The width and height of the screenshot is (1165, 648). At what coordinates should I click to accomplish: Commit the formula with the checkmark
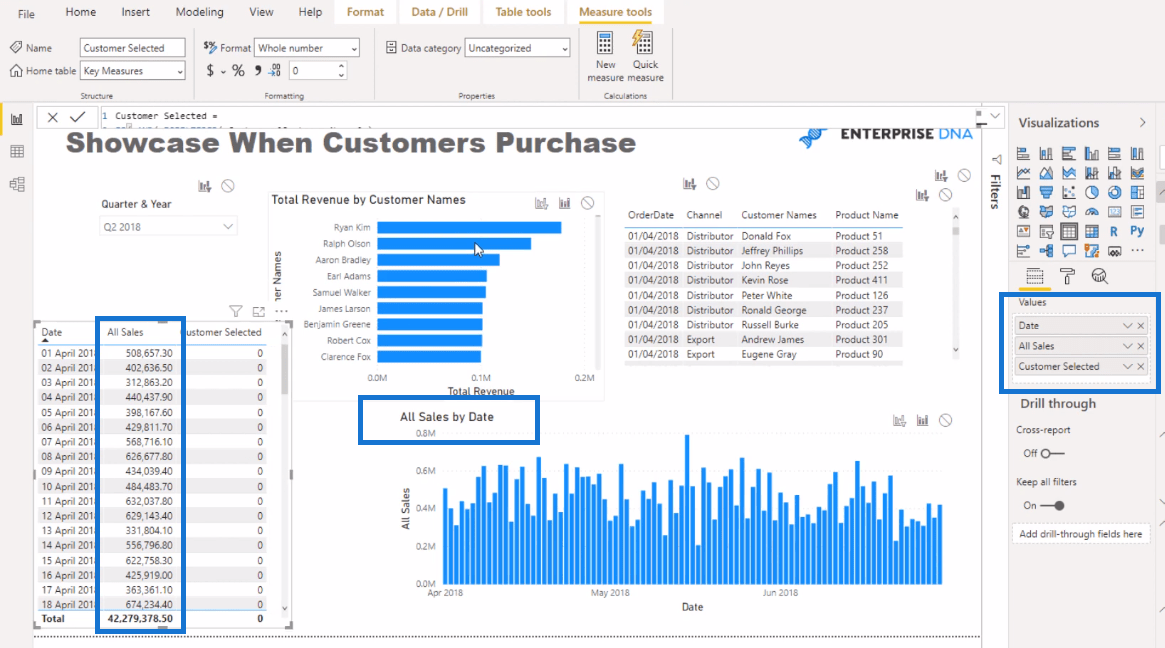coord(77,117)
